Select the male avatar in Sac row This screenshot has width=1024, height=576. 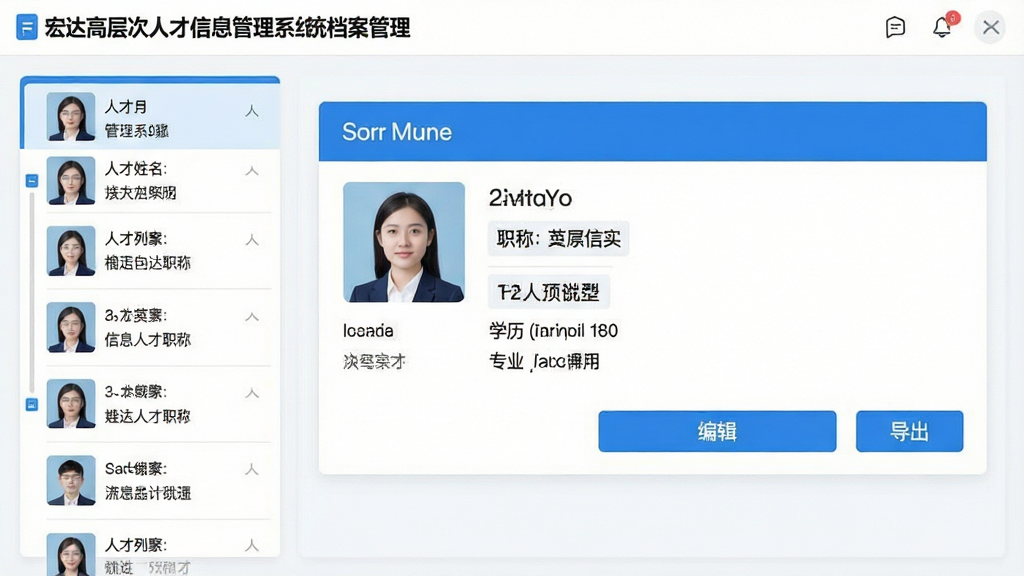(x=71, y=481)
